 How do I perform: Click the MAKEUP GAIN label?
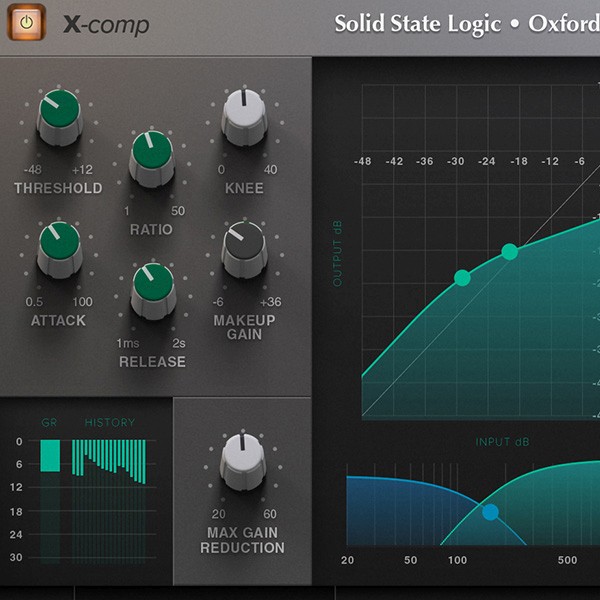pos(244,327)
